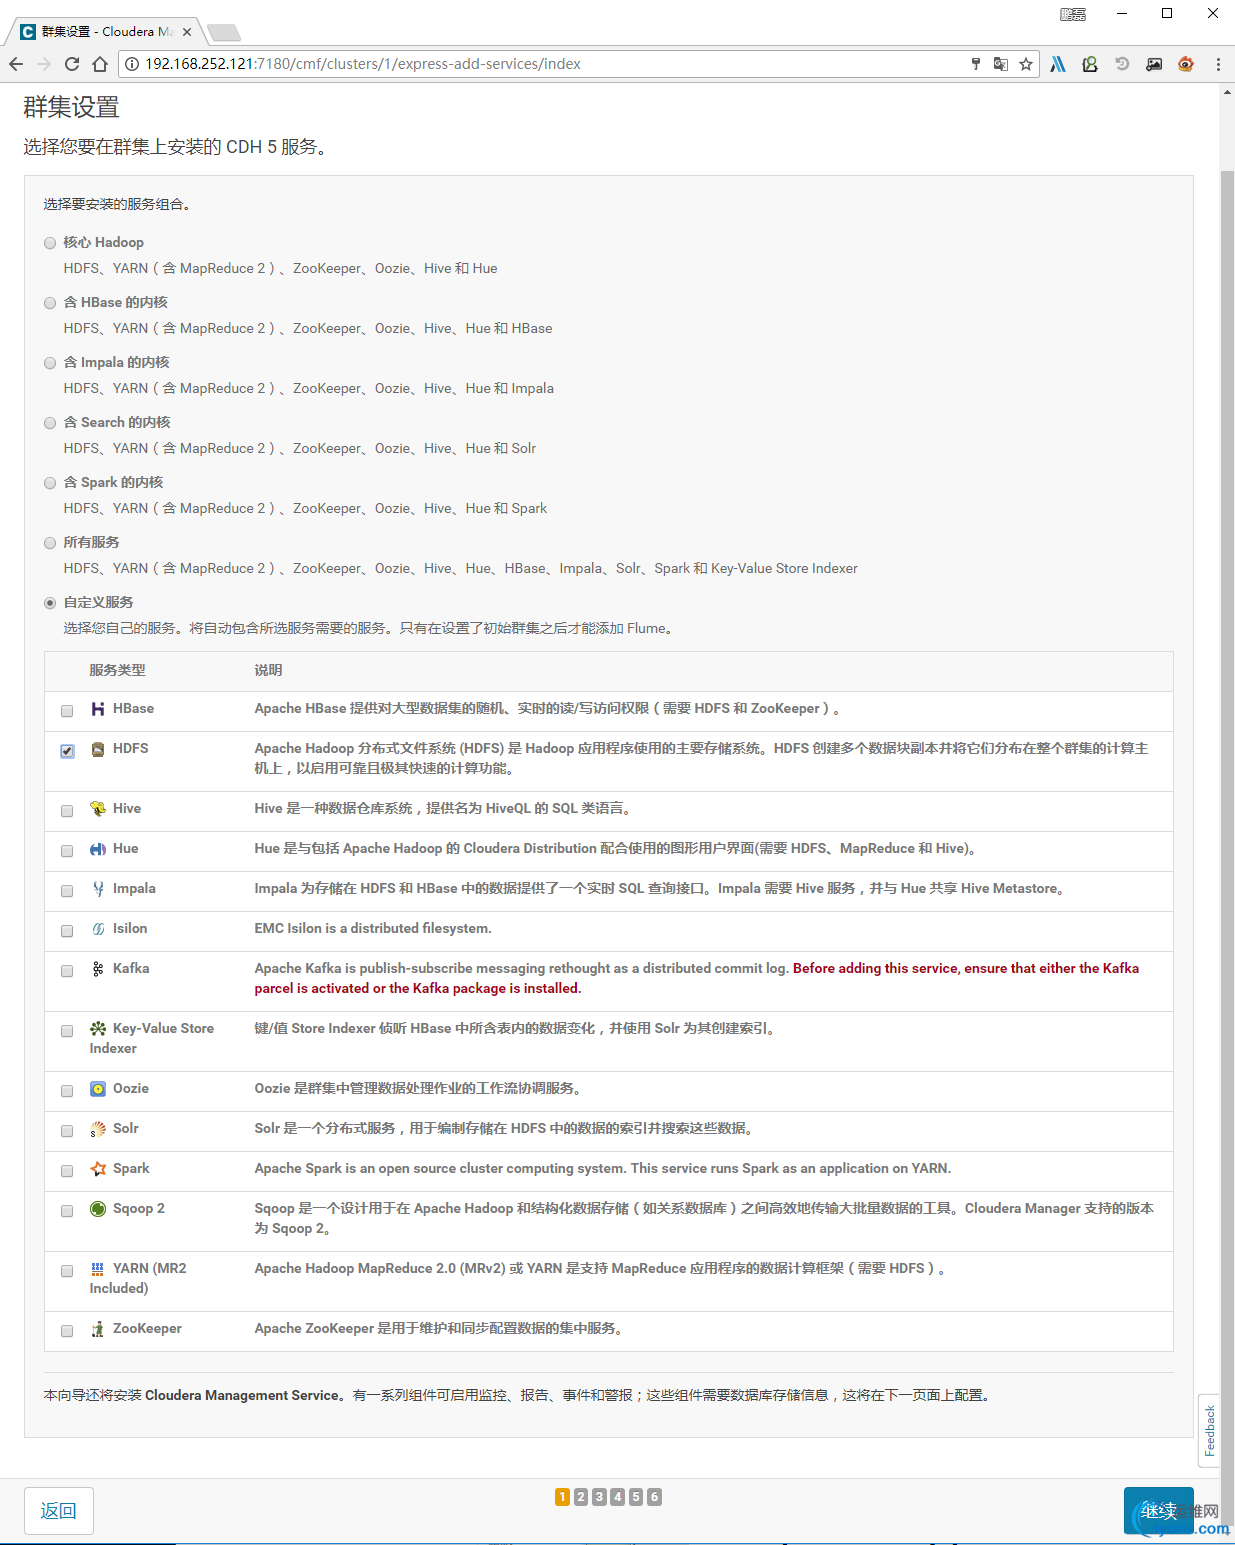
Task: Click the ZooKeeper service icon
Action: tap(98, 1329)
